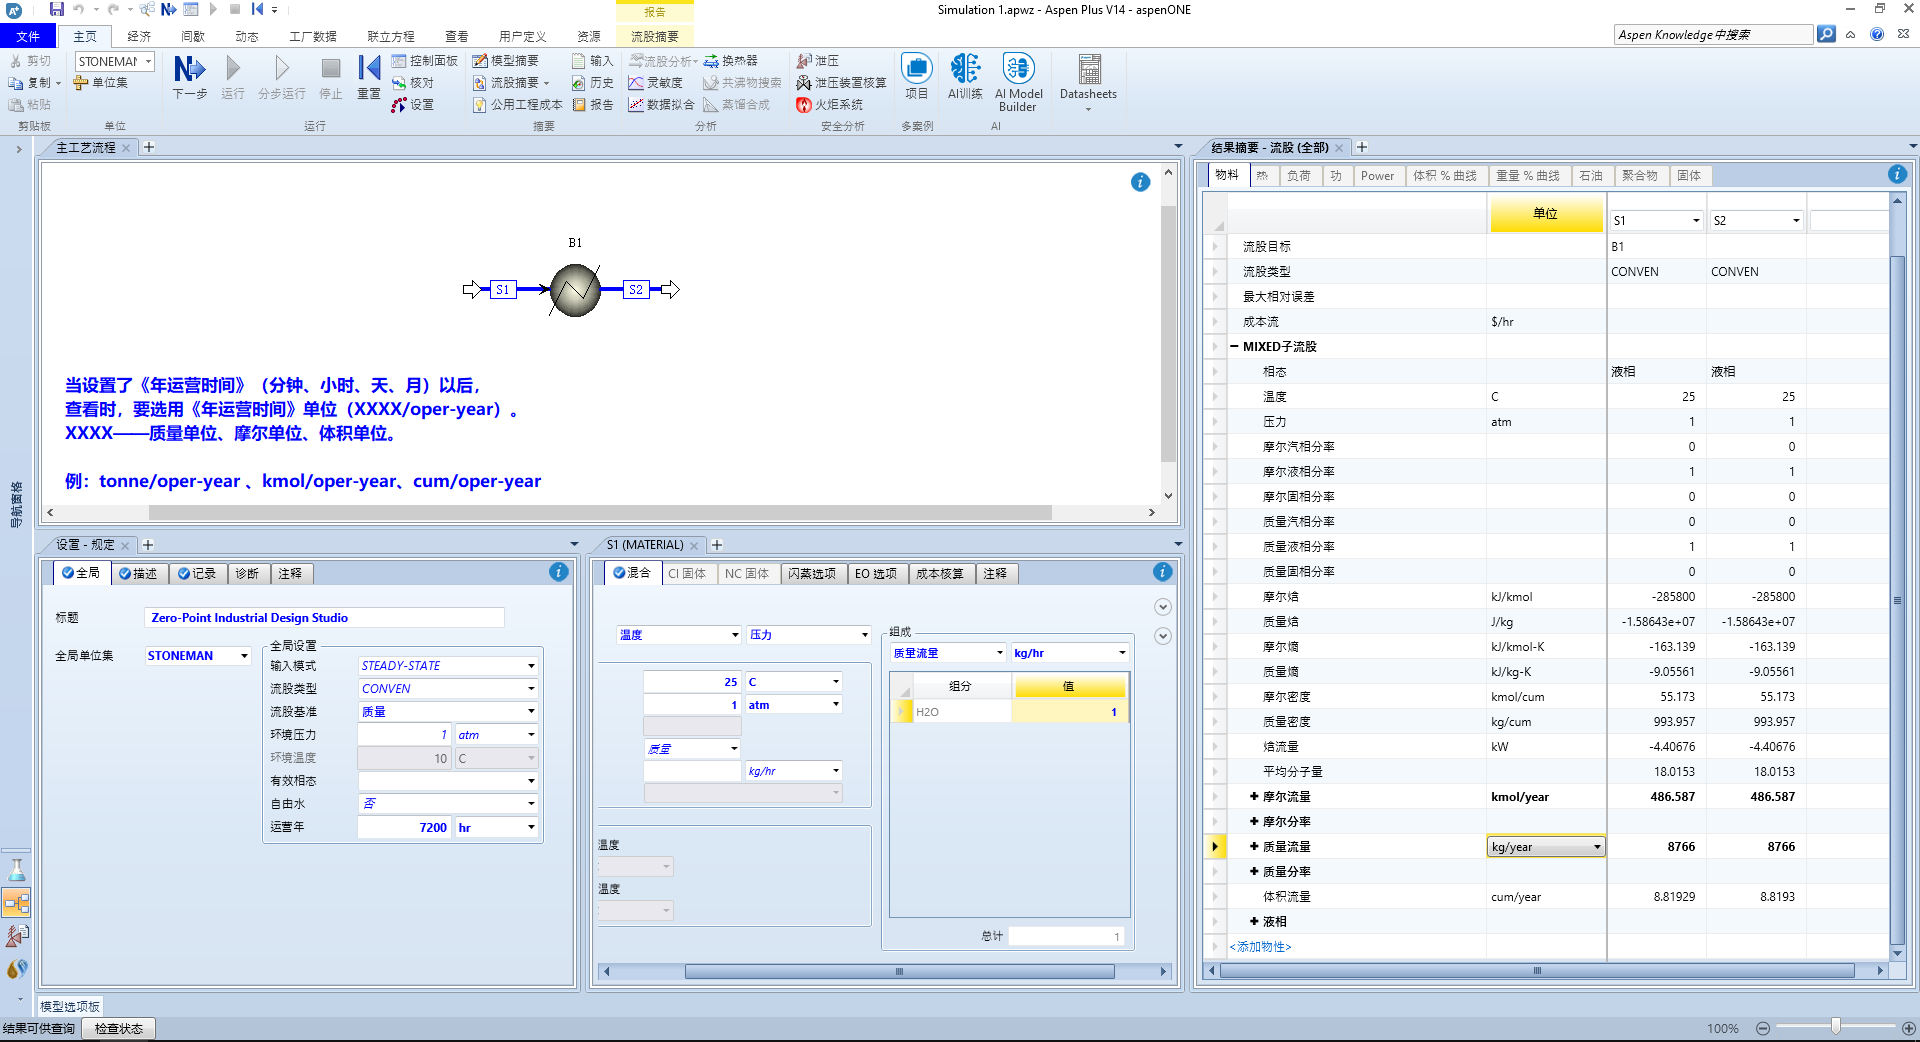Open the Model Palette (模型选项板) tab
Image resolution: width=1920 pixels, height=1042 pixels.
tap(69, 1007)
